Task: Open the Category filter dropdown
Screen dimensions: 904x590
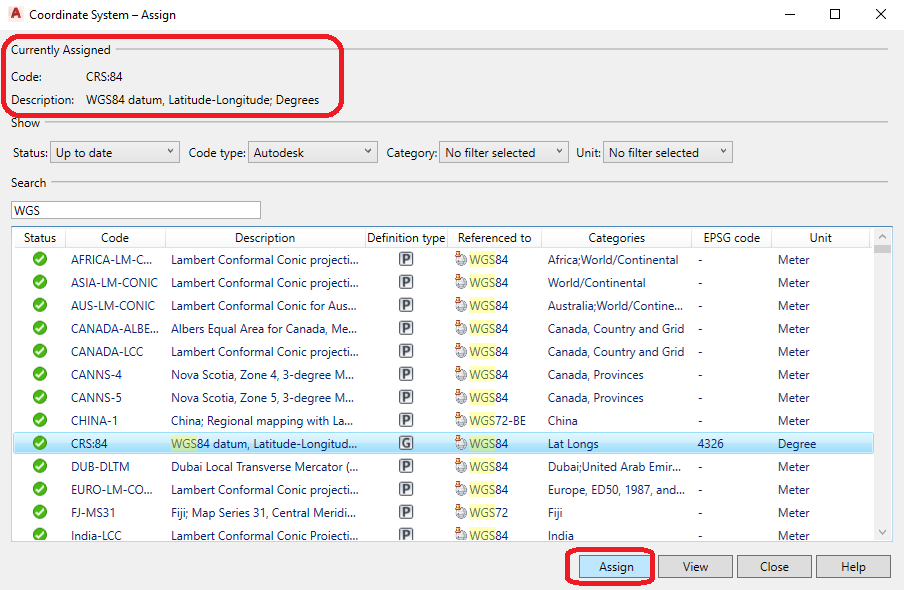Action: click(503, 152)
